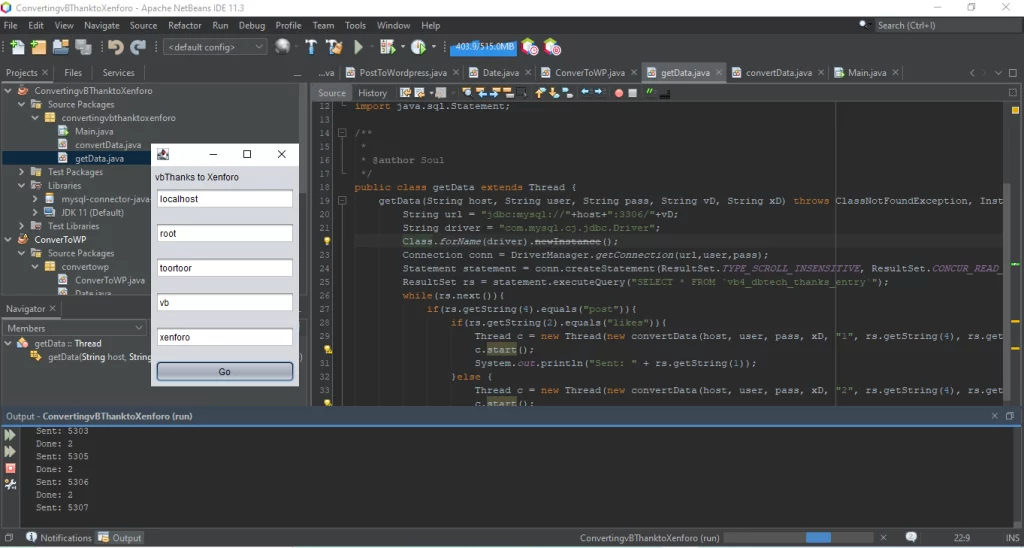1024x548 pixels.
Task: Click the xenforo field in vbThanks window
Action: [225, 337]
